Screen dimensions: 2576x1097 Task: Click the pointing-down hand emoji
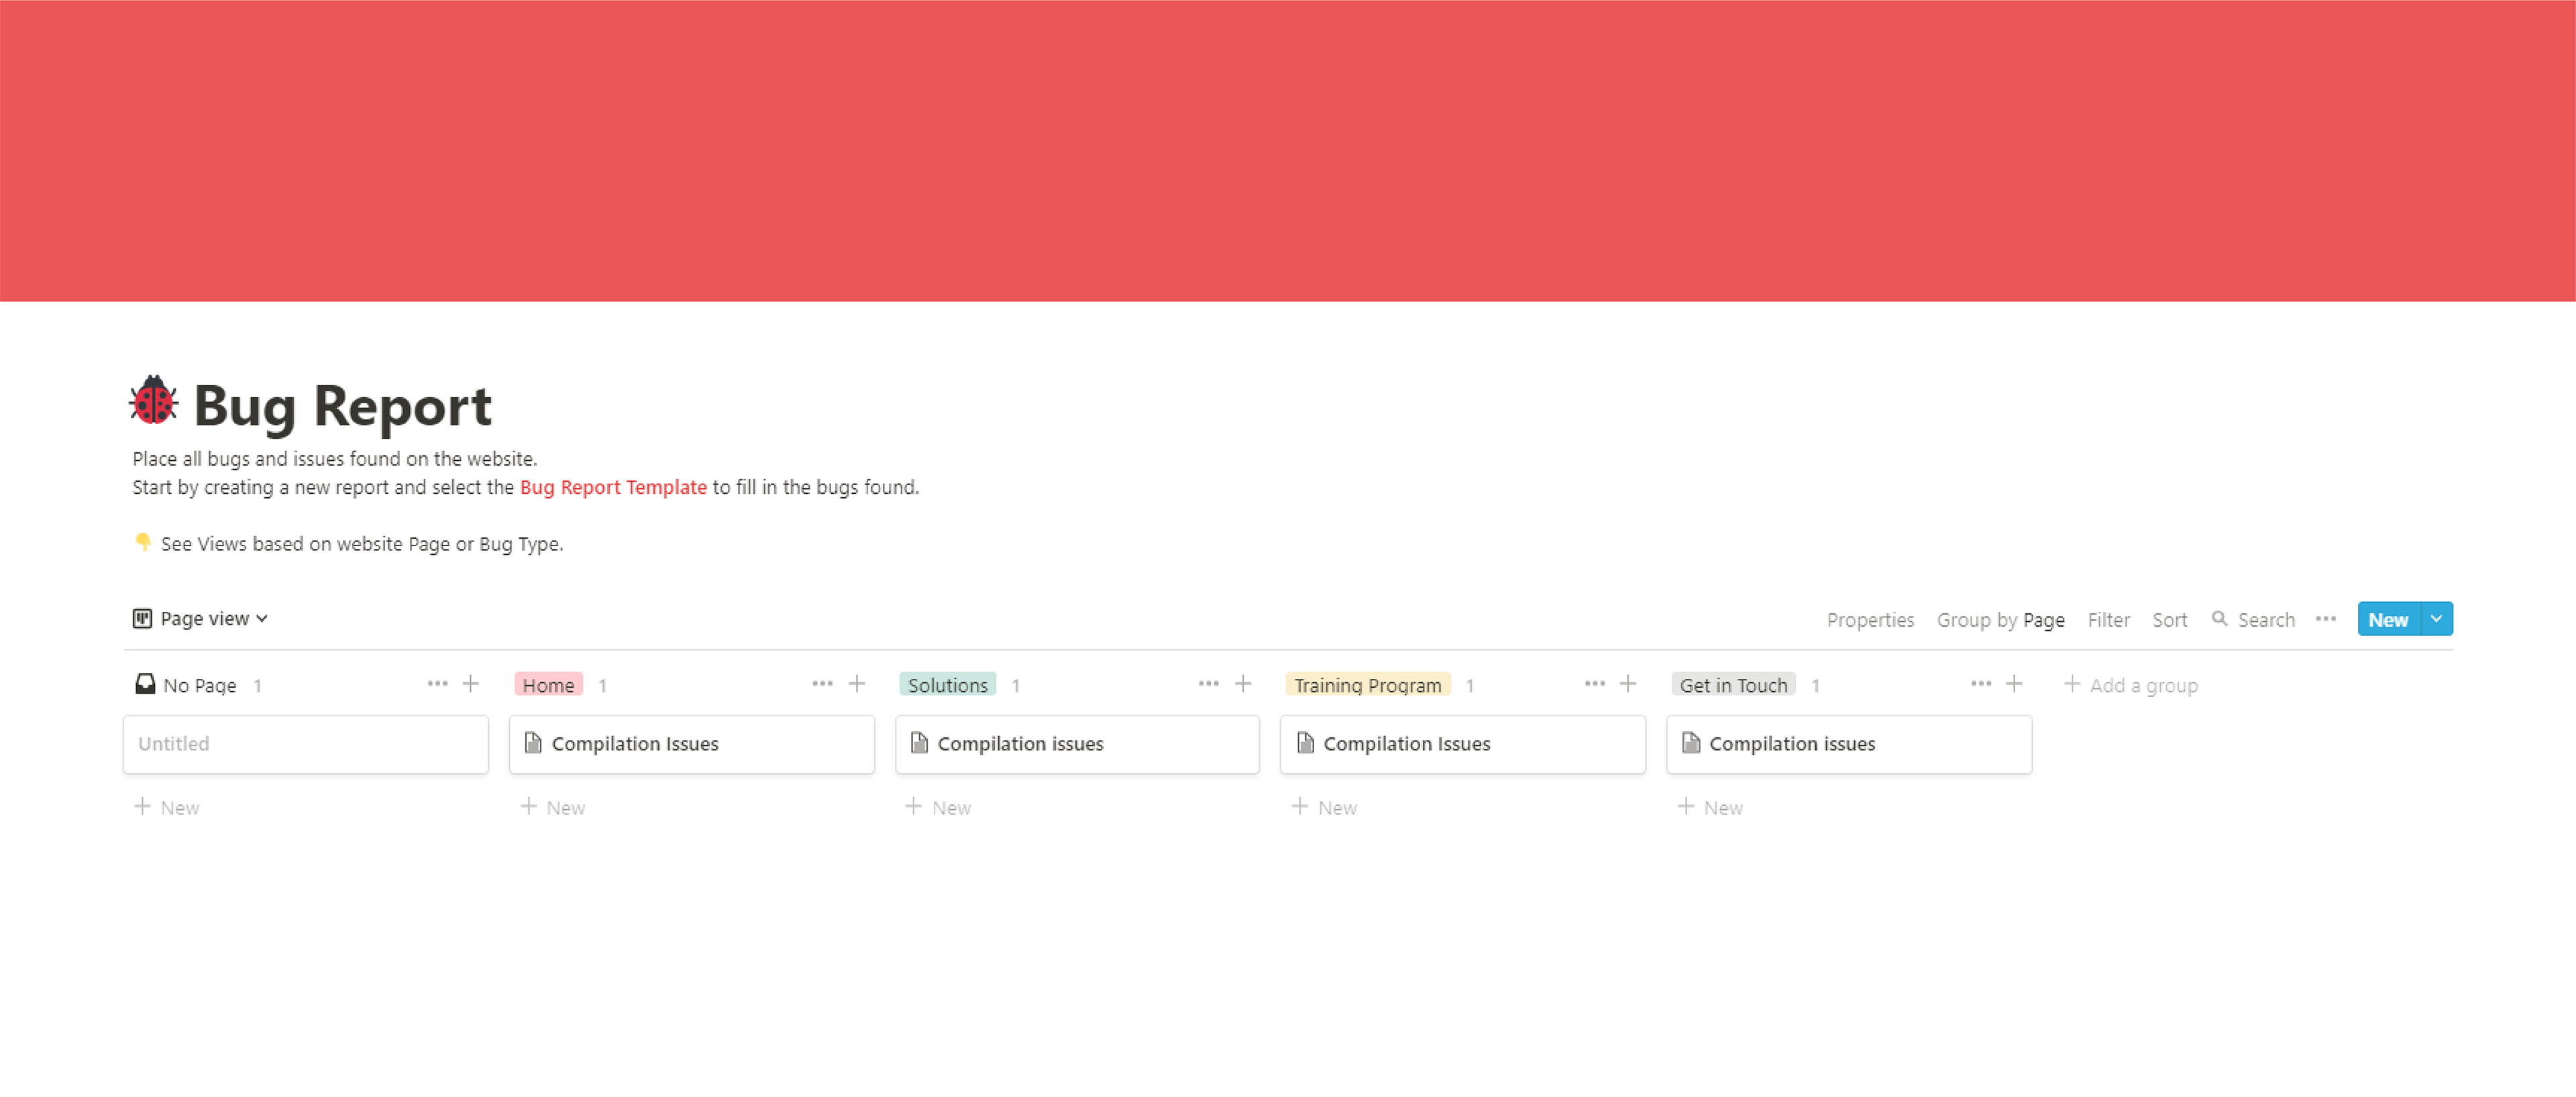pos(143,542)
